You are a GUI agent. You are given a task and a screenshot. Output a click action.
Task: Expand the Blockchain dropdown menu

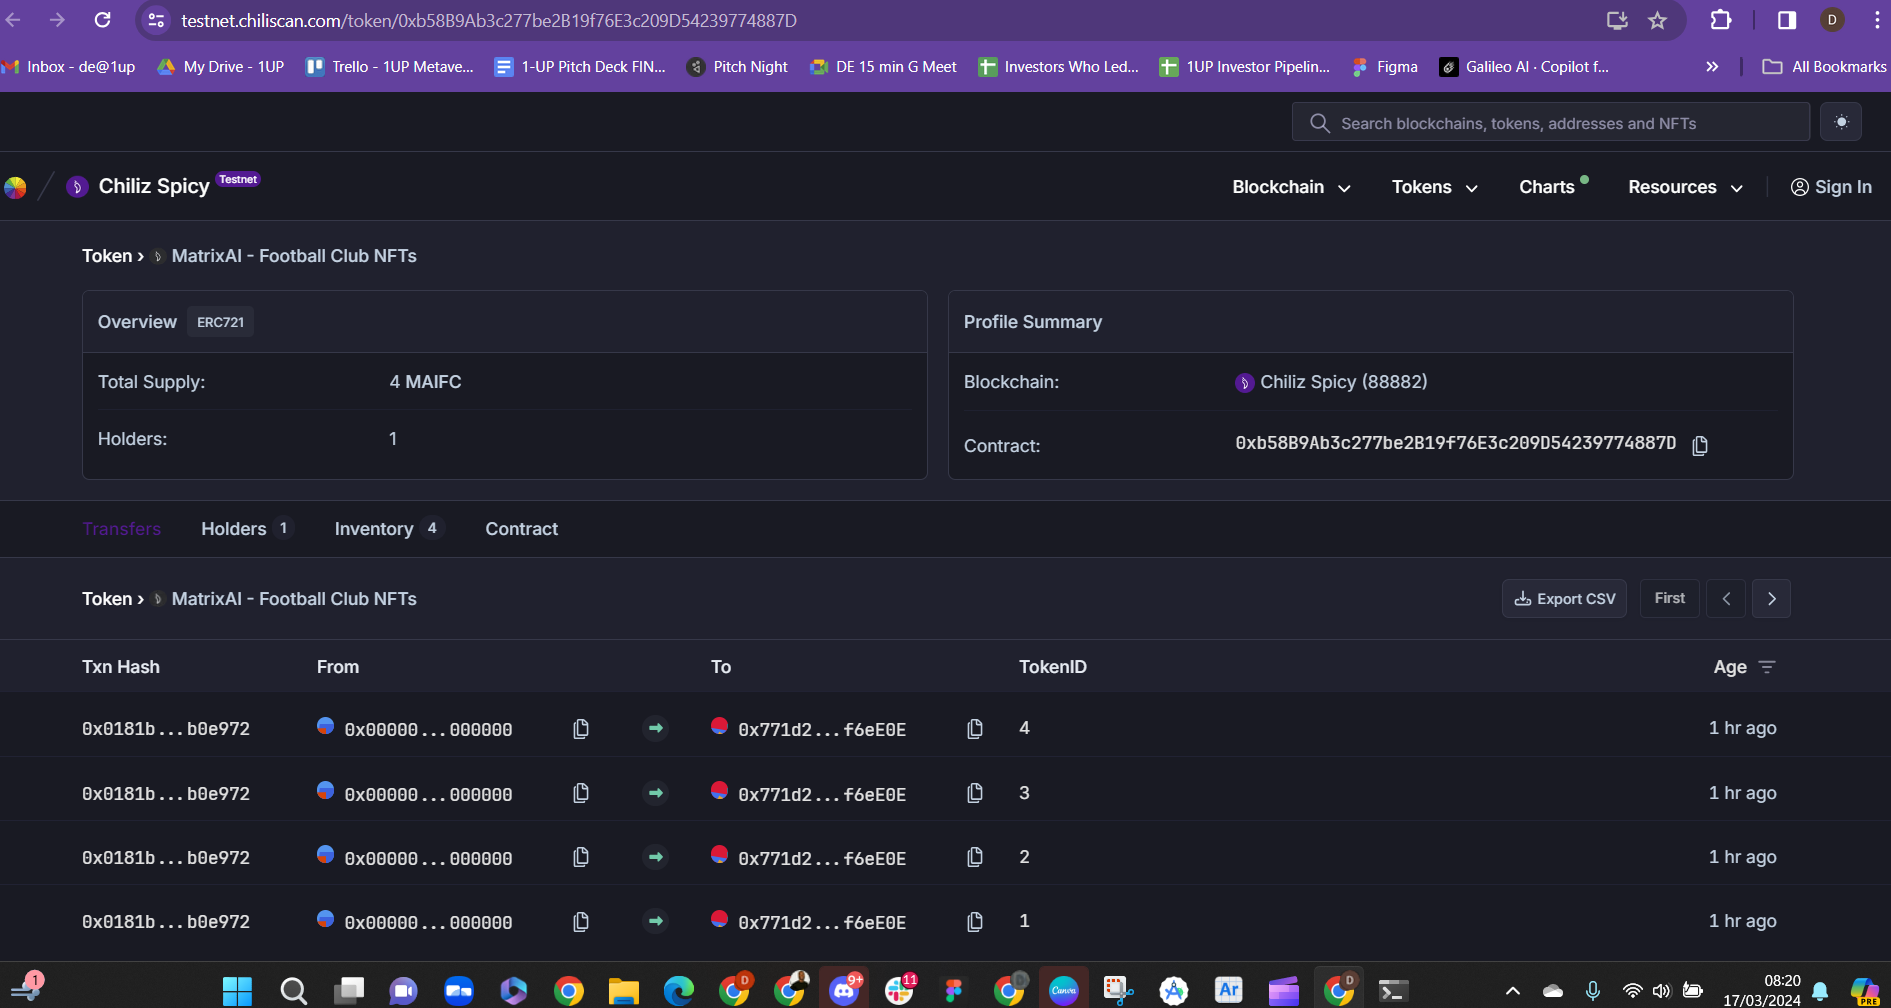(1291, 187)
